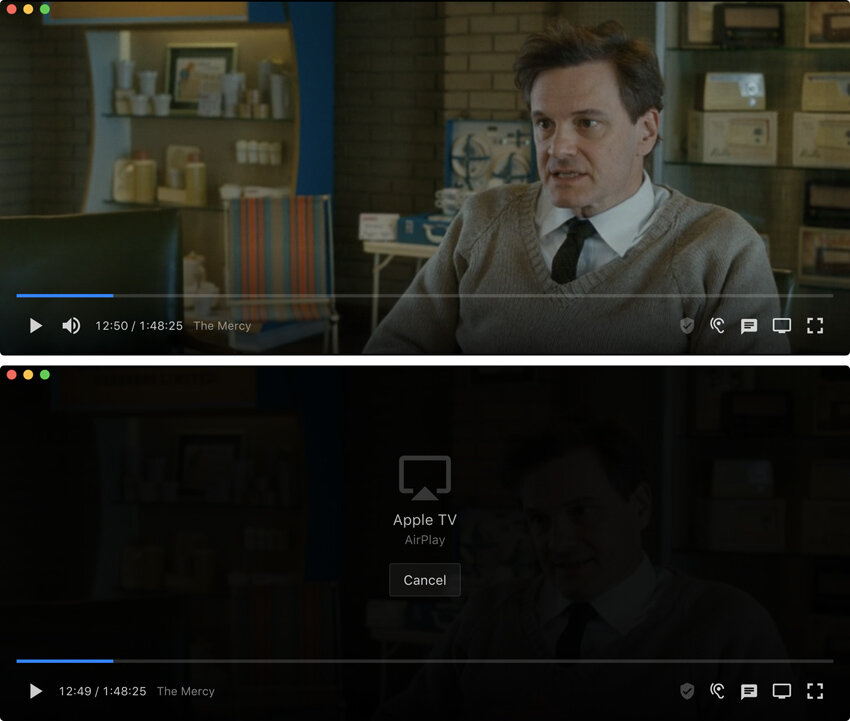Play the video in the bottom window
The image size is (850, 721).
pyautogui.click(x=36, y=691)
